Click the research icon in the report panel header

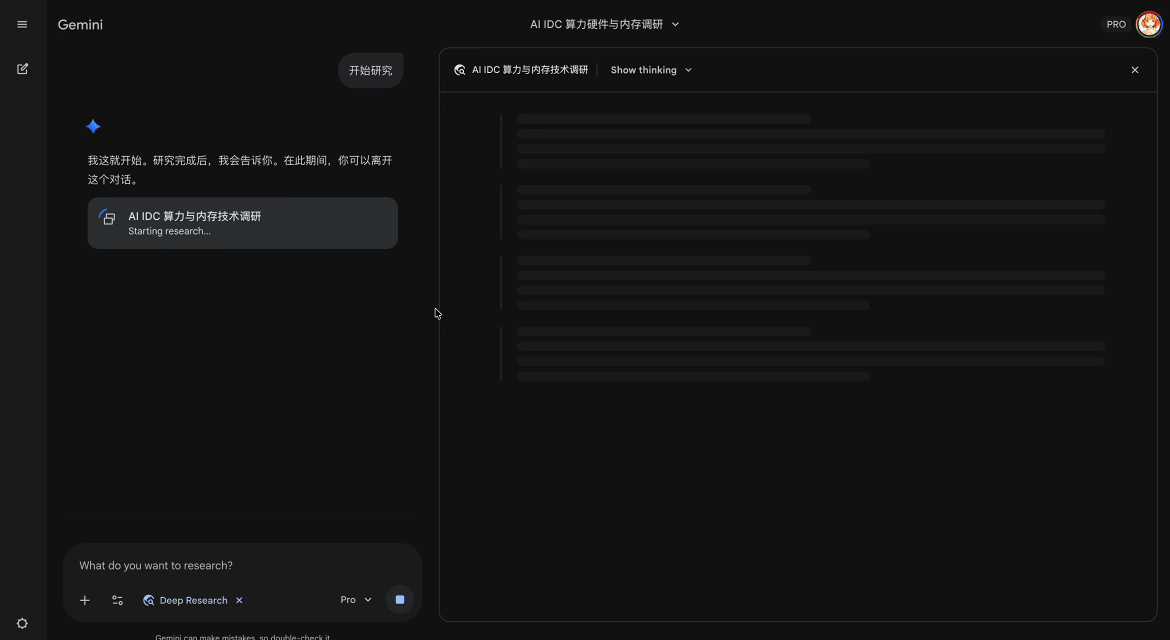[x=460, y=70]
